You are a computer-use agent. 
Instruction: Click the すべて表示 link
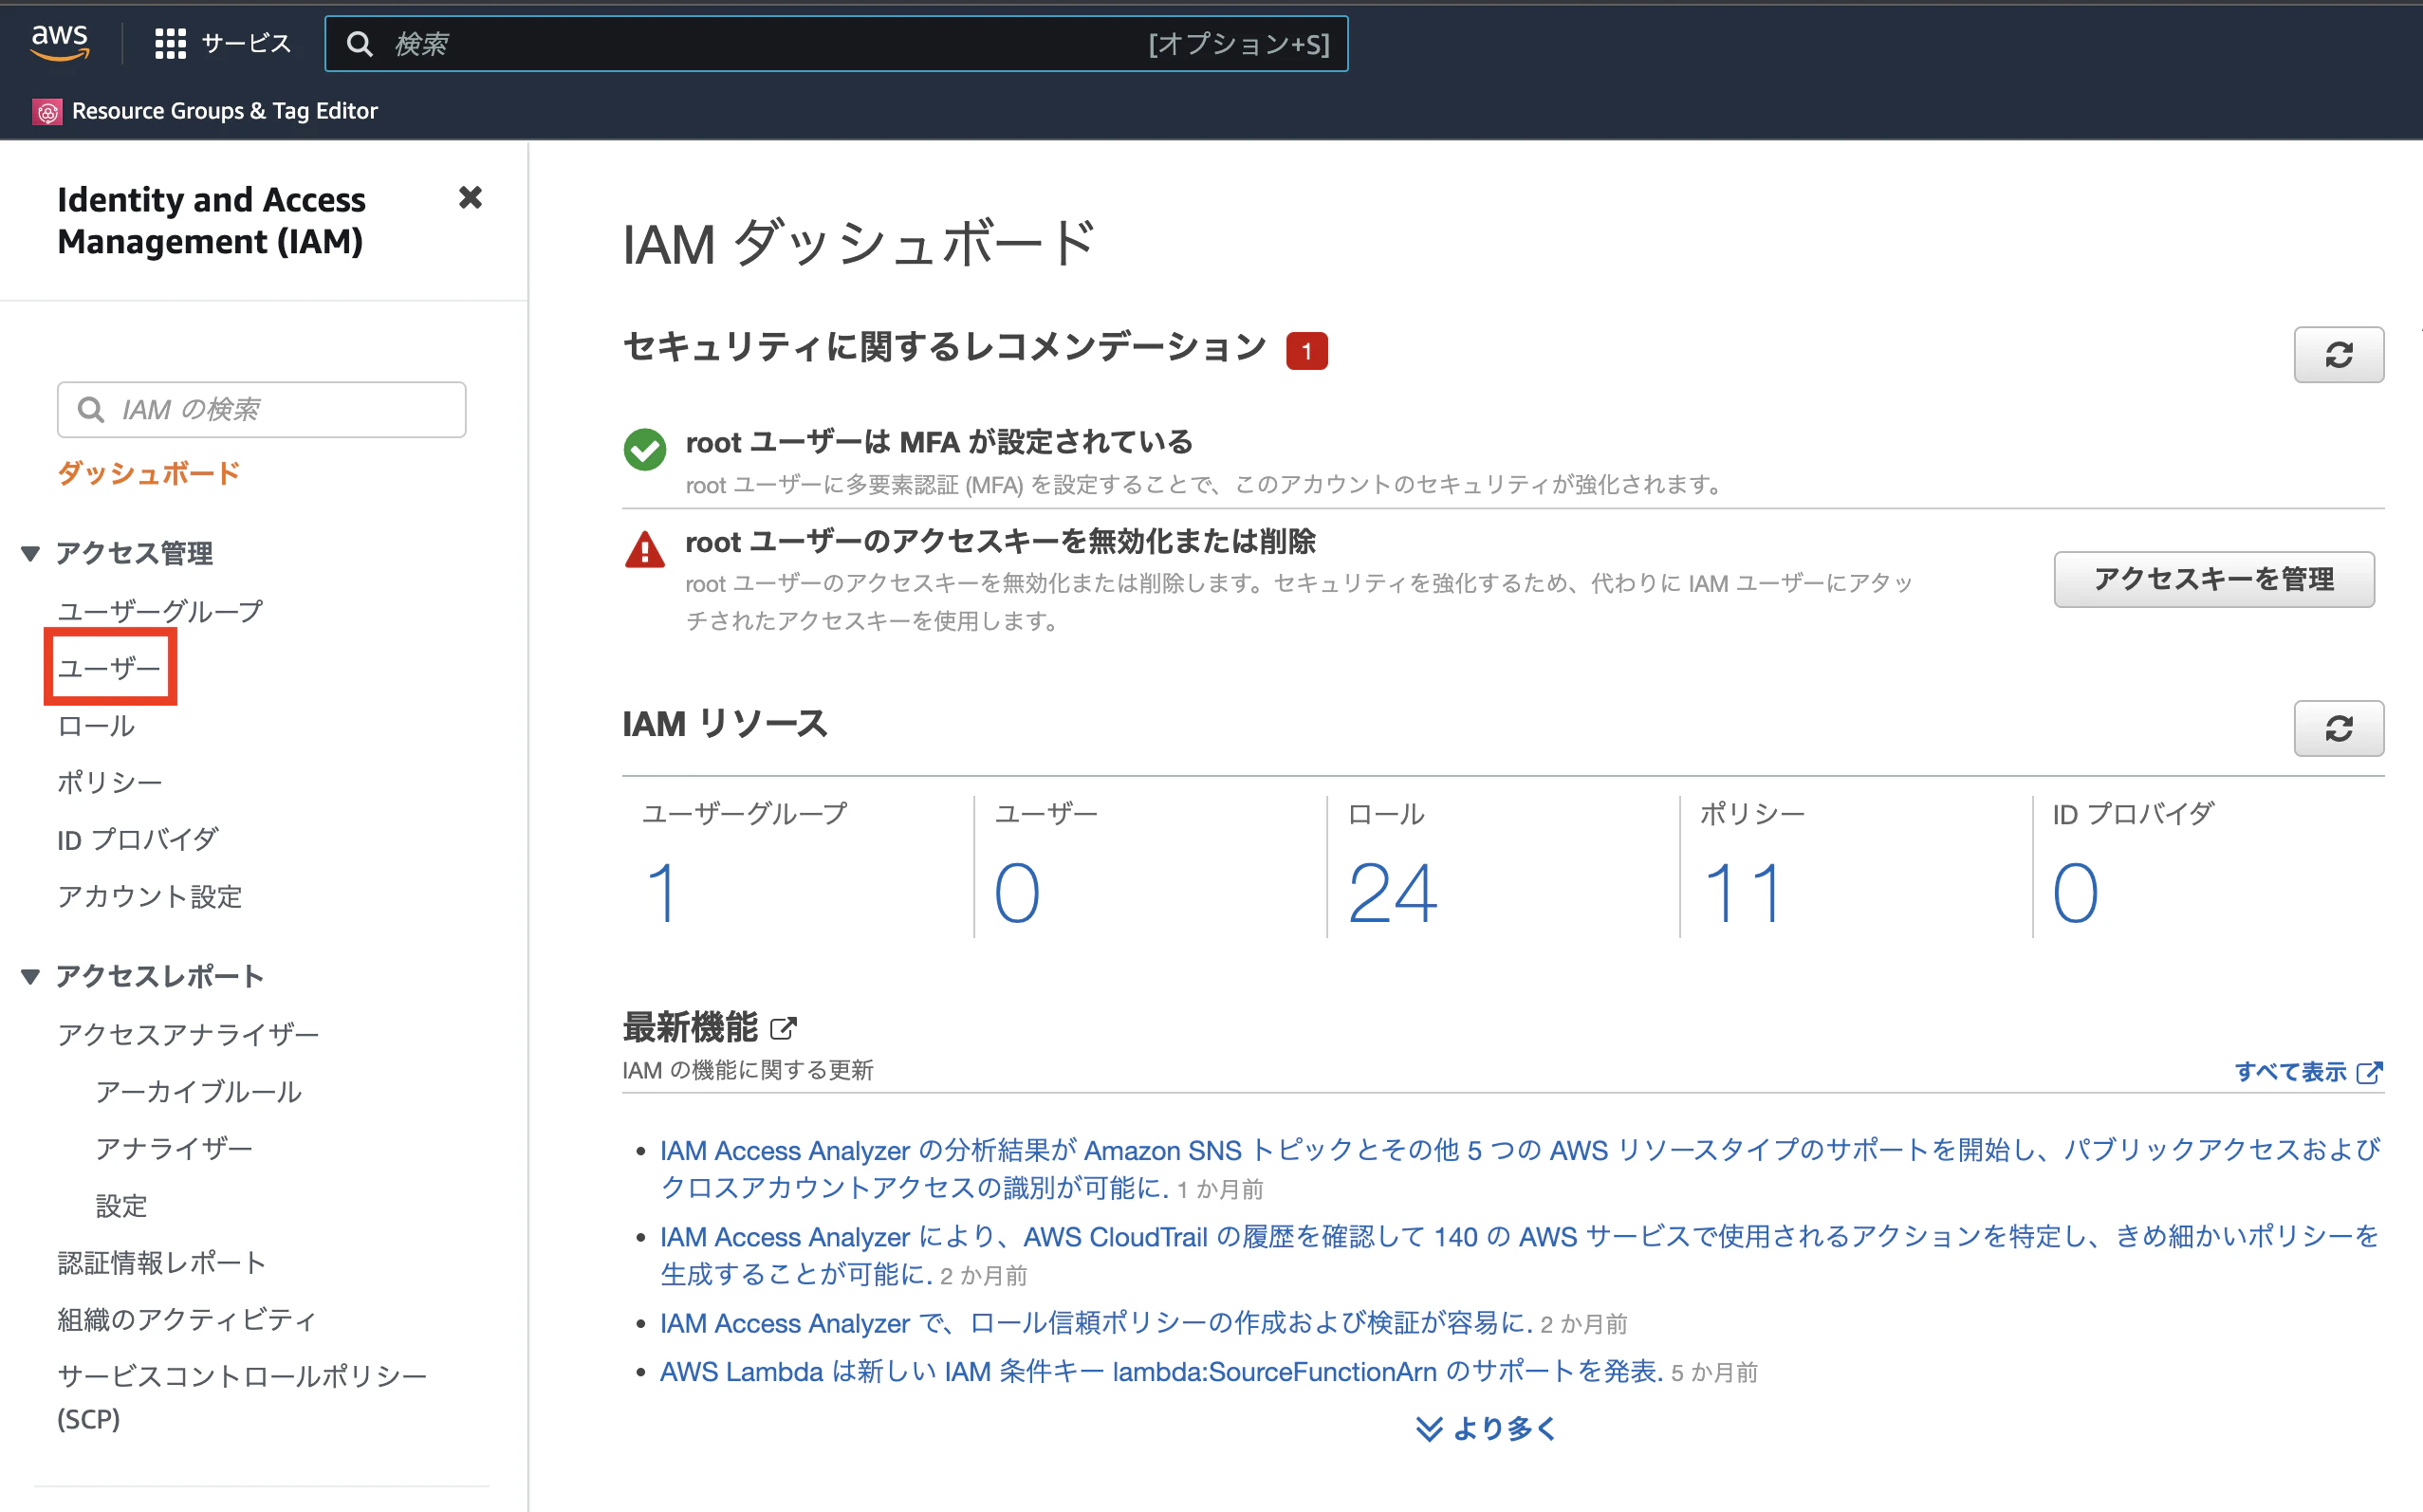coord(2308,1072)
